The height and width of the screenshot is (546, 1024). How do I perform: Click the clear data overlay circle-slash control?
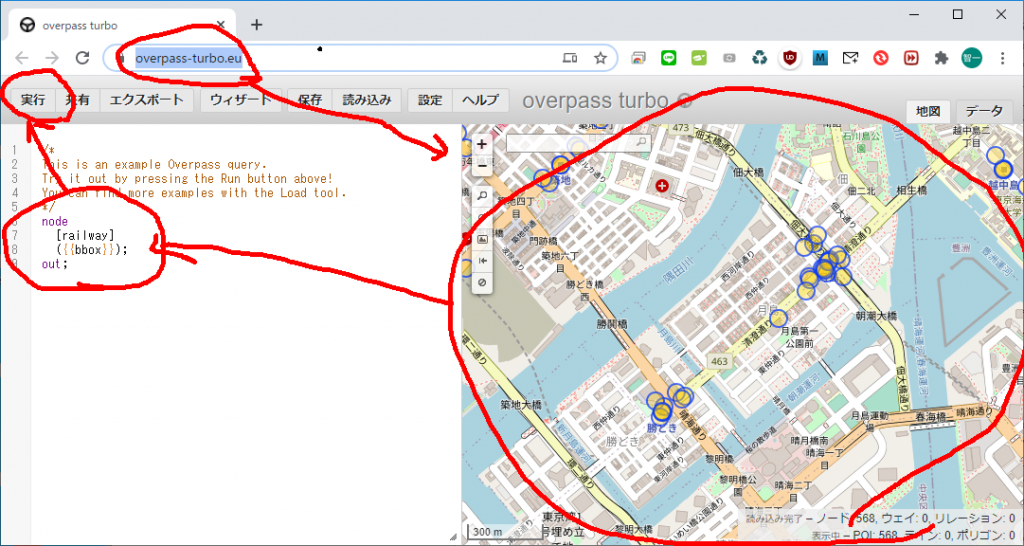pos(482,283)
